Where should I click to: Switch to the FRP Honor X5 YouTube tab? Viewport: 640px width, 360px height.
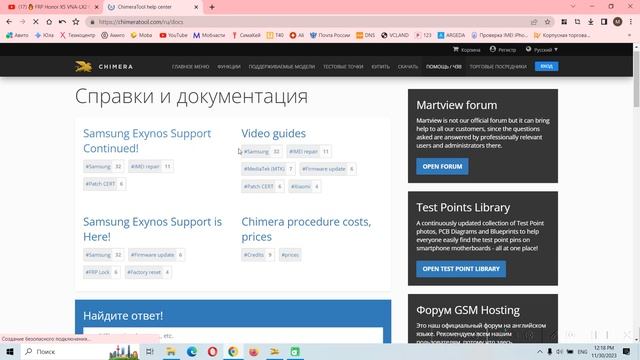click(x=52, y=7)
